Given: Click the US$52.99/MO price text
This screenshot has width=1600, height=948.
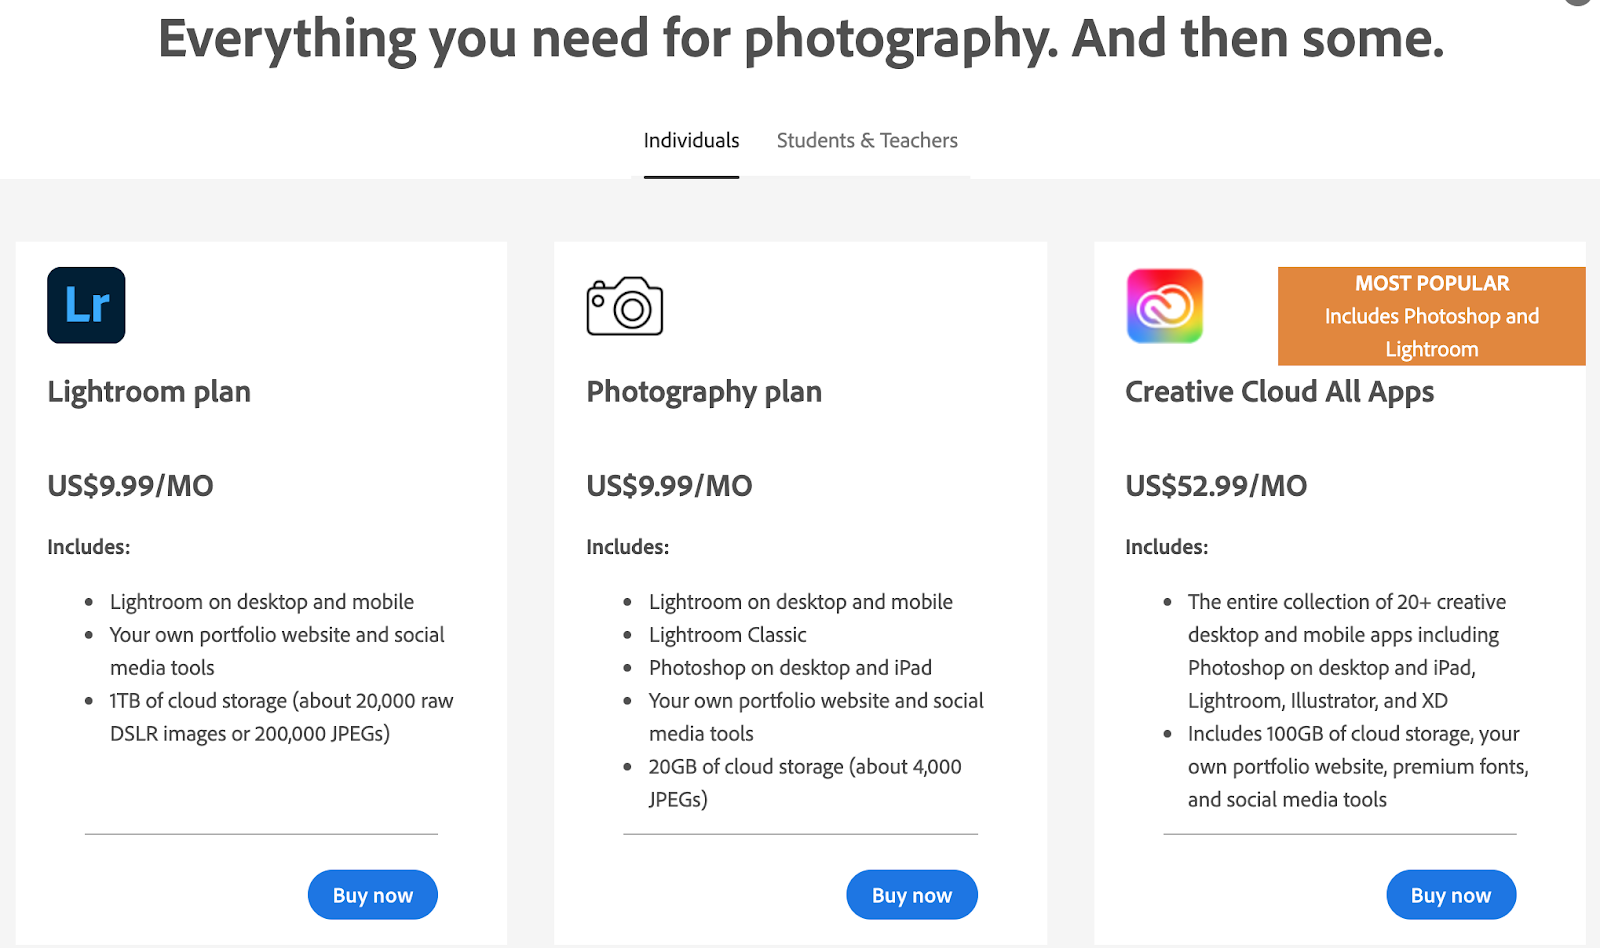Looking at the screenshot, I should 1216,486.
